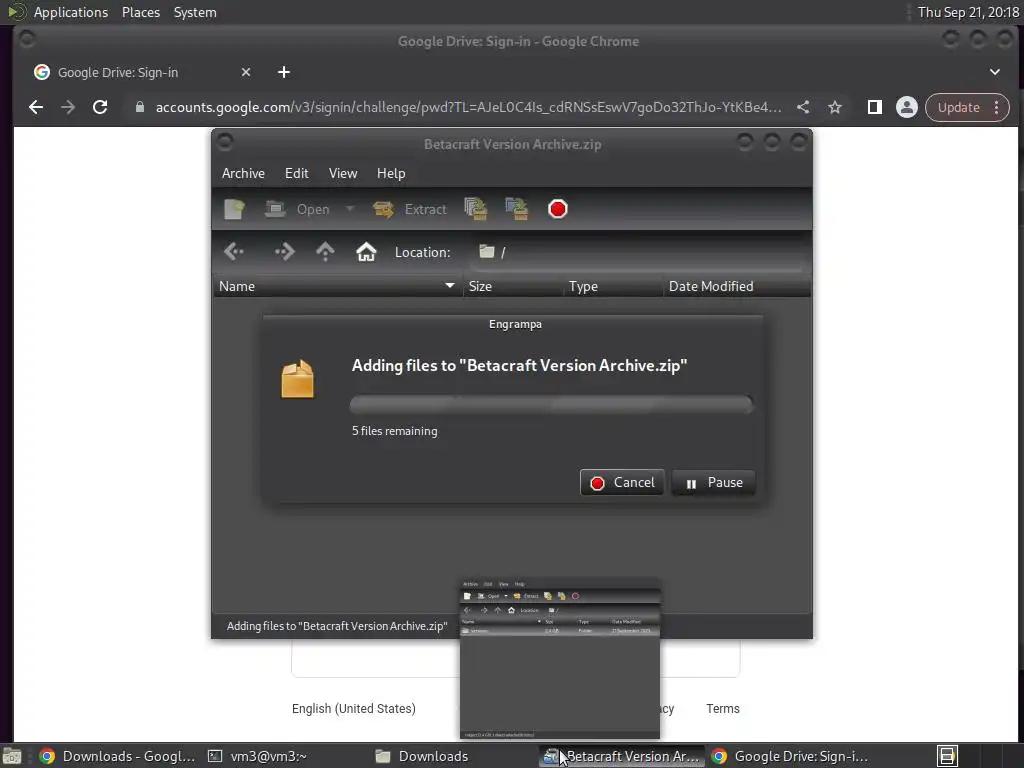Click the red stop icon in toolbar

click(558, 209)
